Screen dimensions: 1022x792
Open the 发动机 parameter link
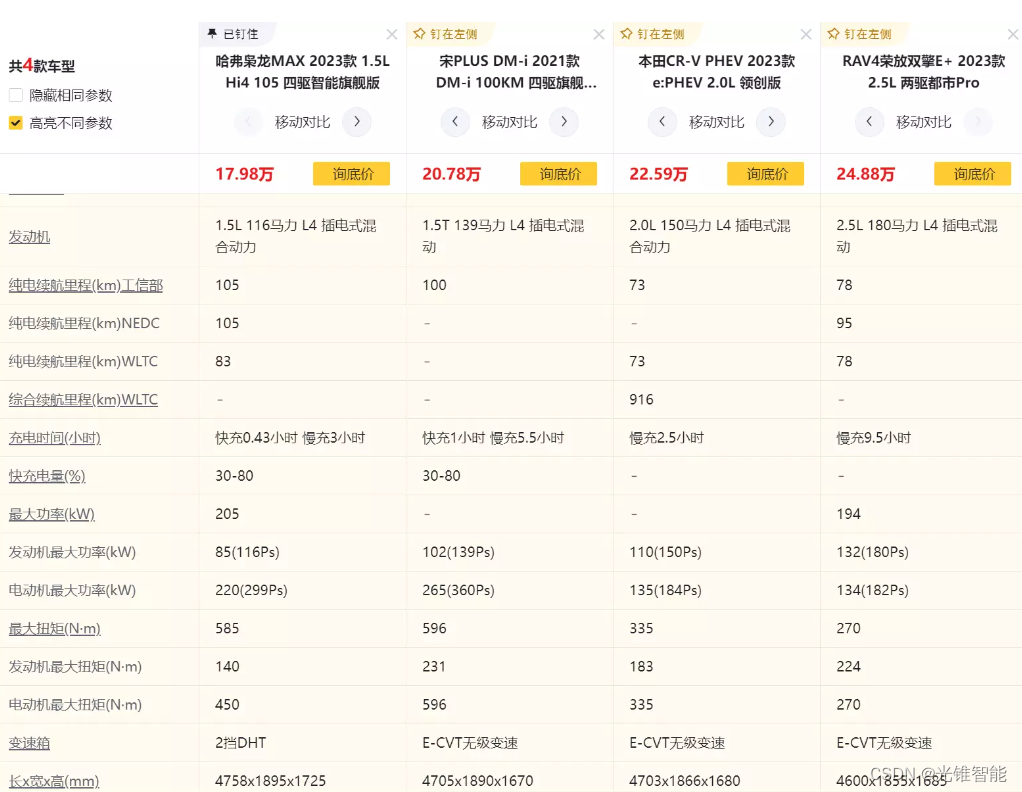pos(29,237)
